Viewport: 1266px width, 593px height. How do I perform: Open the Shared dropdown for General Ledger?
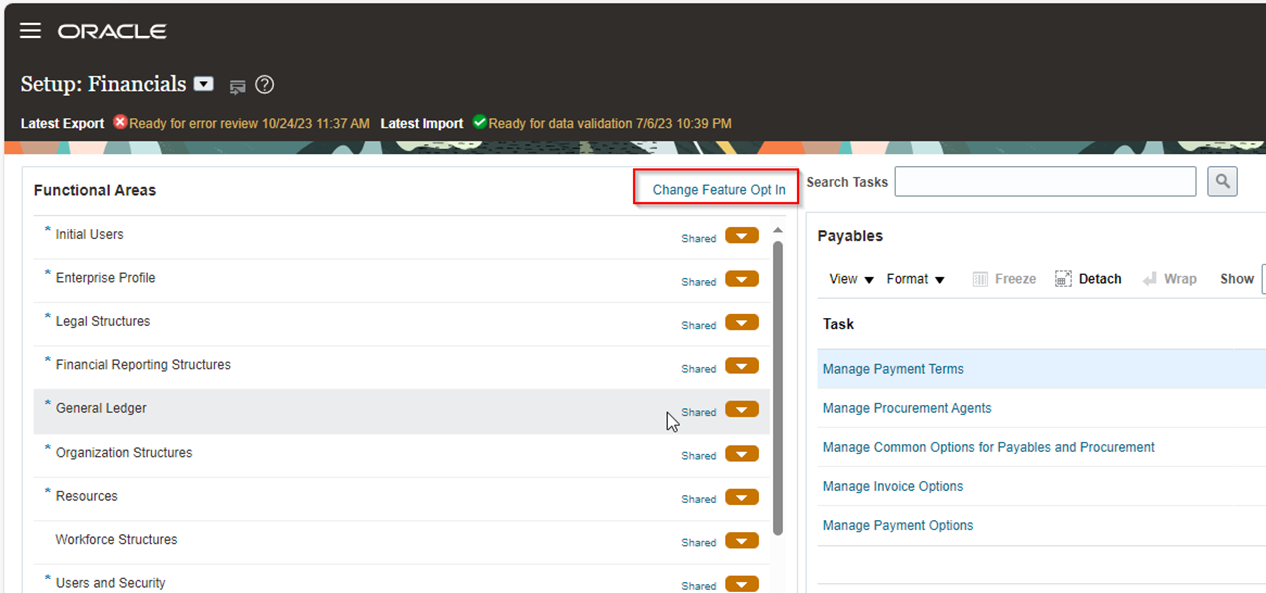(742, 409)
